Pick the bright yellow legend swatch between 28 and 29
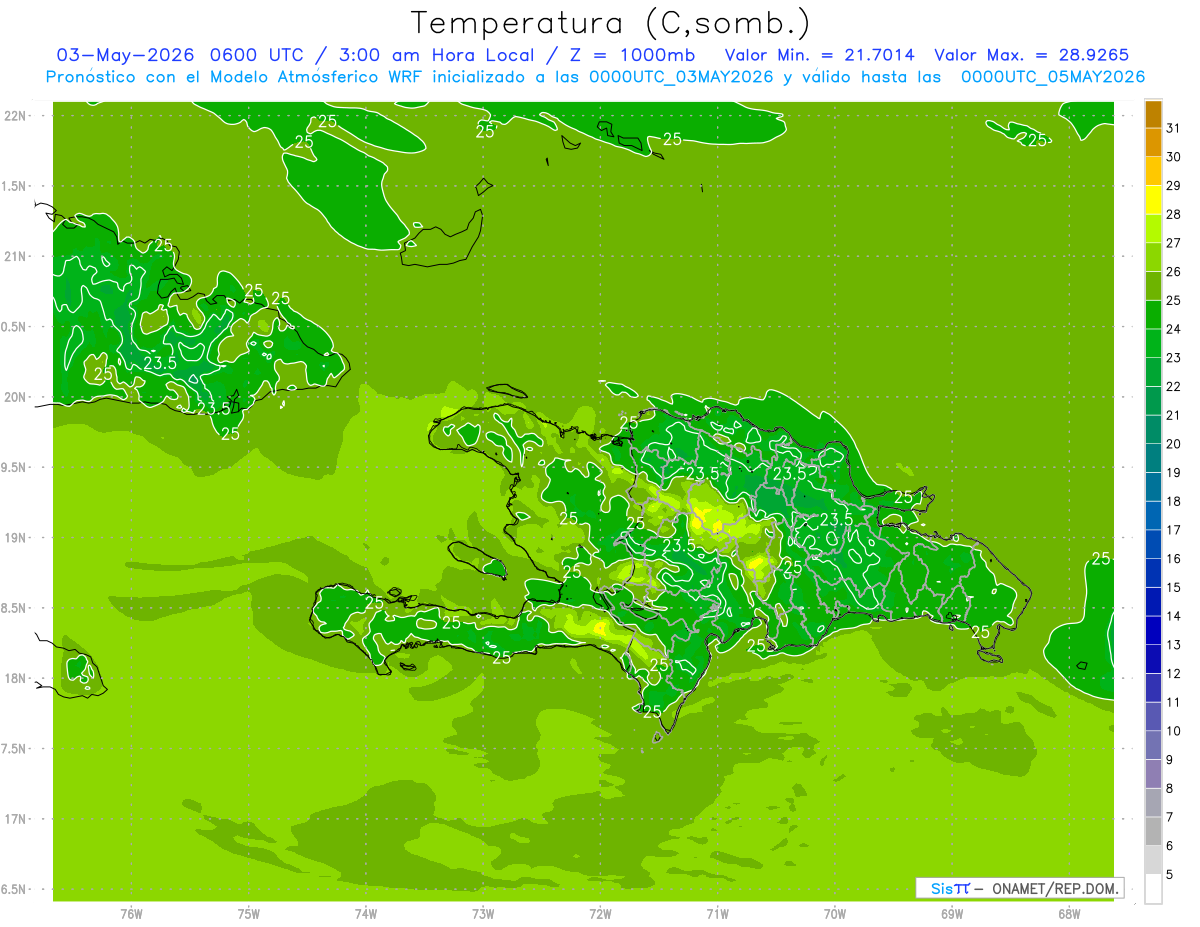This screenshot has height=927, width=1200. pyautogui.click(x=1153, y=200)
